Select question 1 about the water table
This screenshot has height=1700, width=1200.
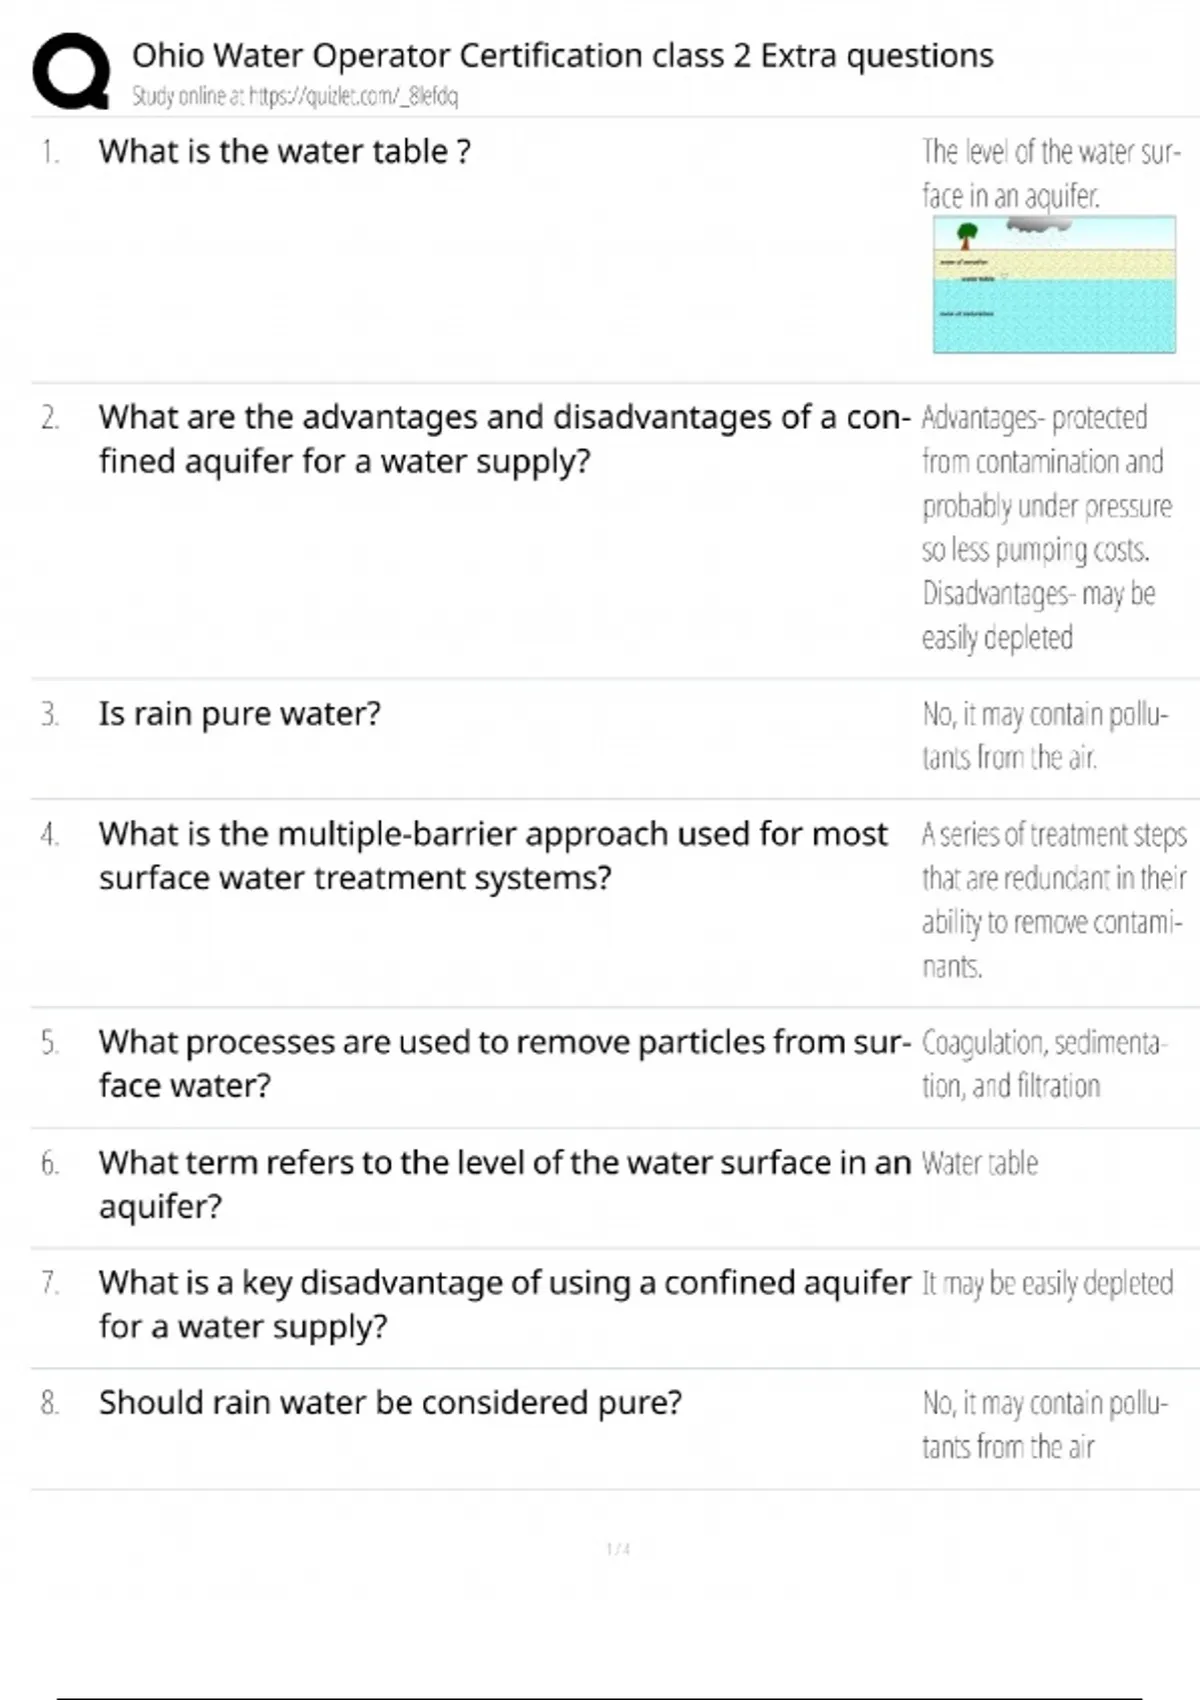click(285, 152)
